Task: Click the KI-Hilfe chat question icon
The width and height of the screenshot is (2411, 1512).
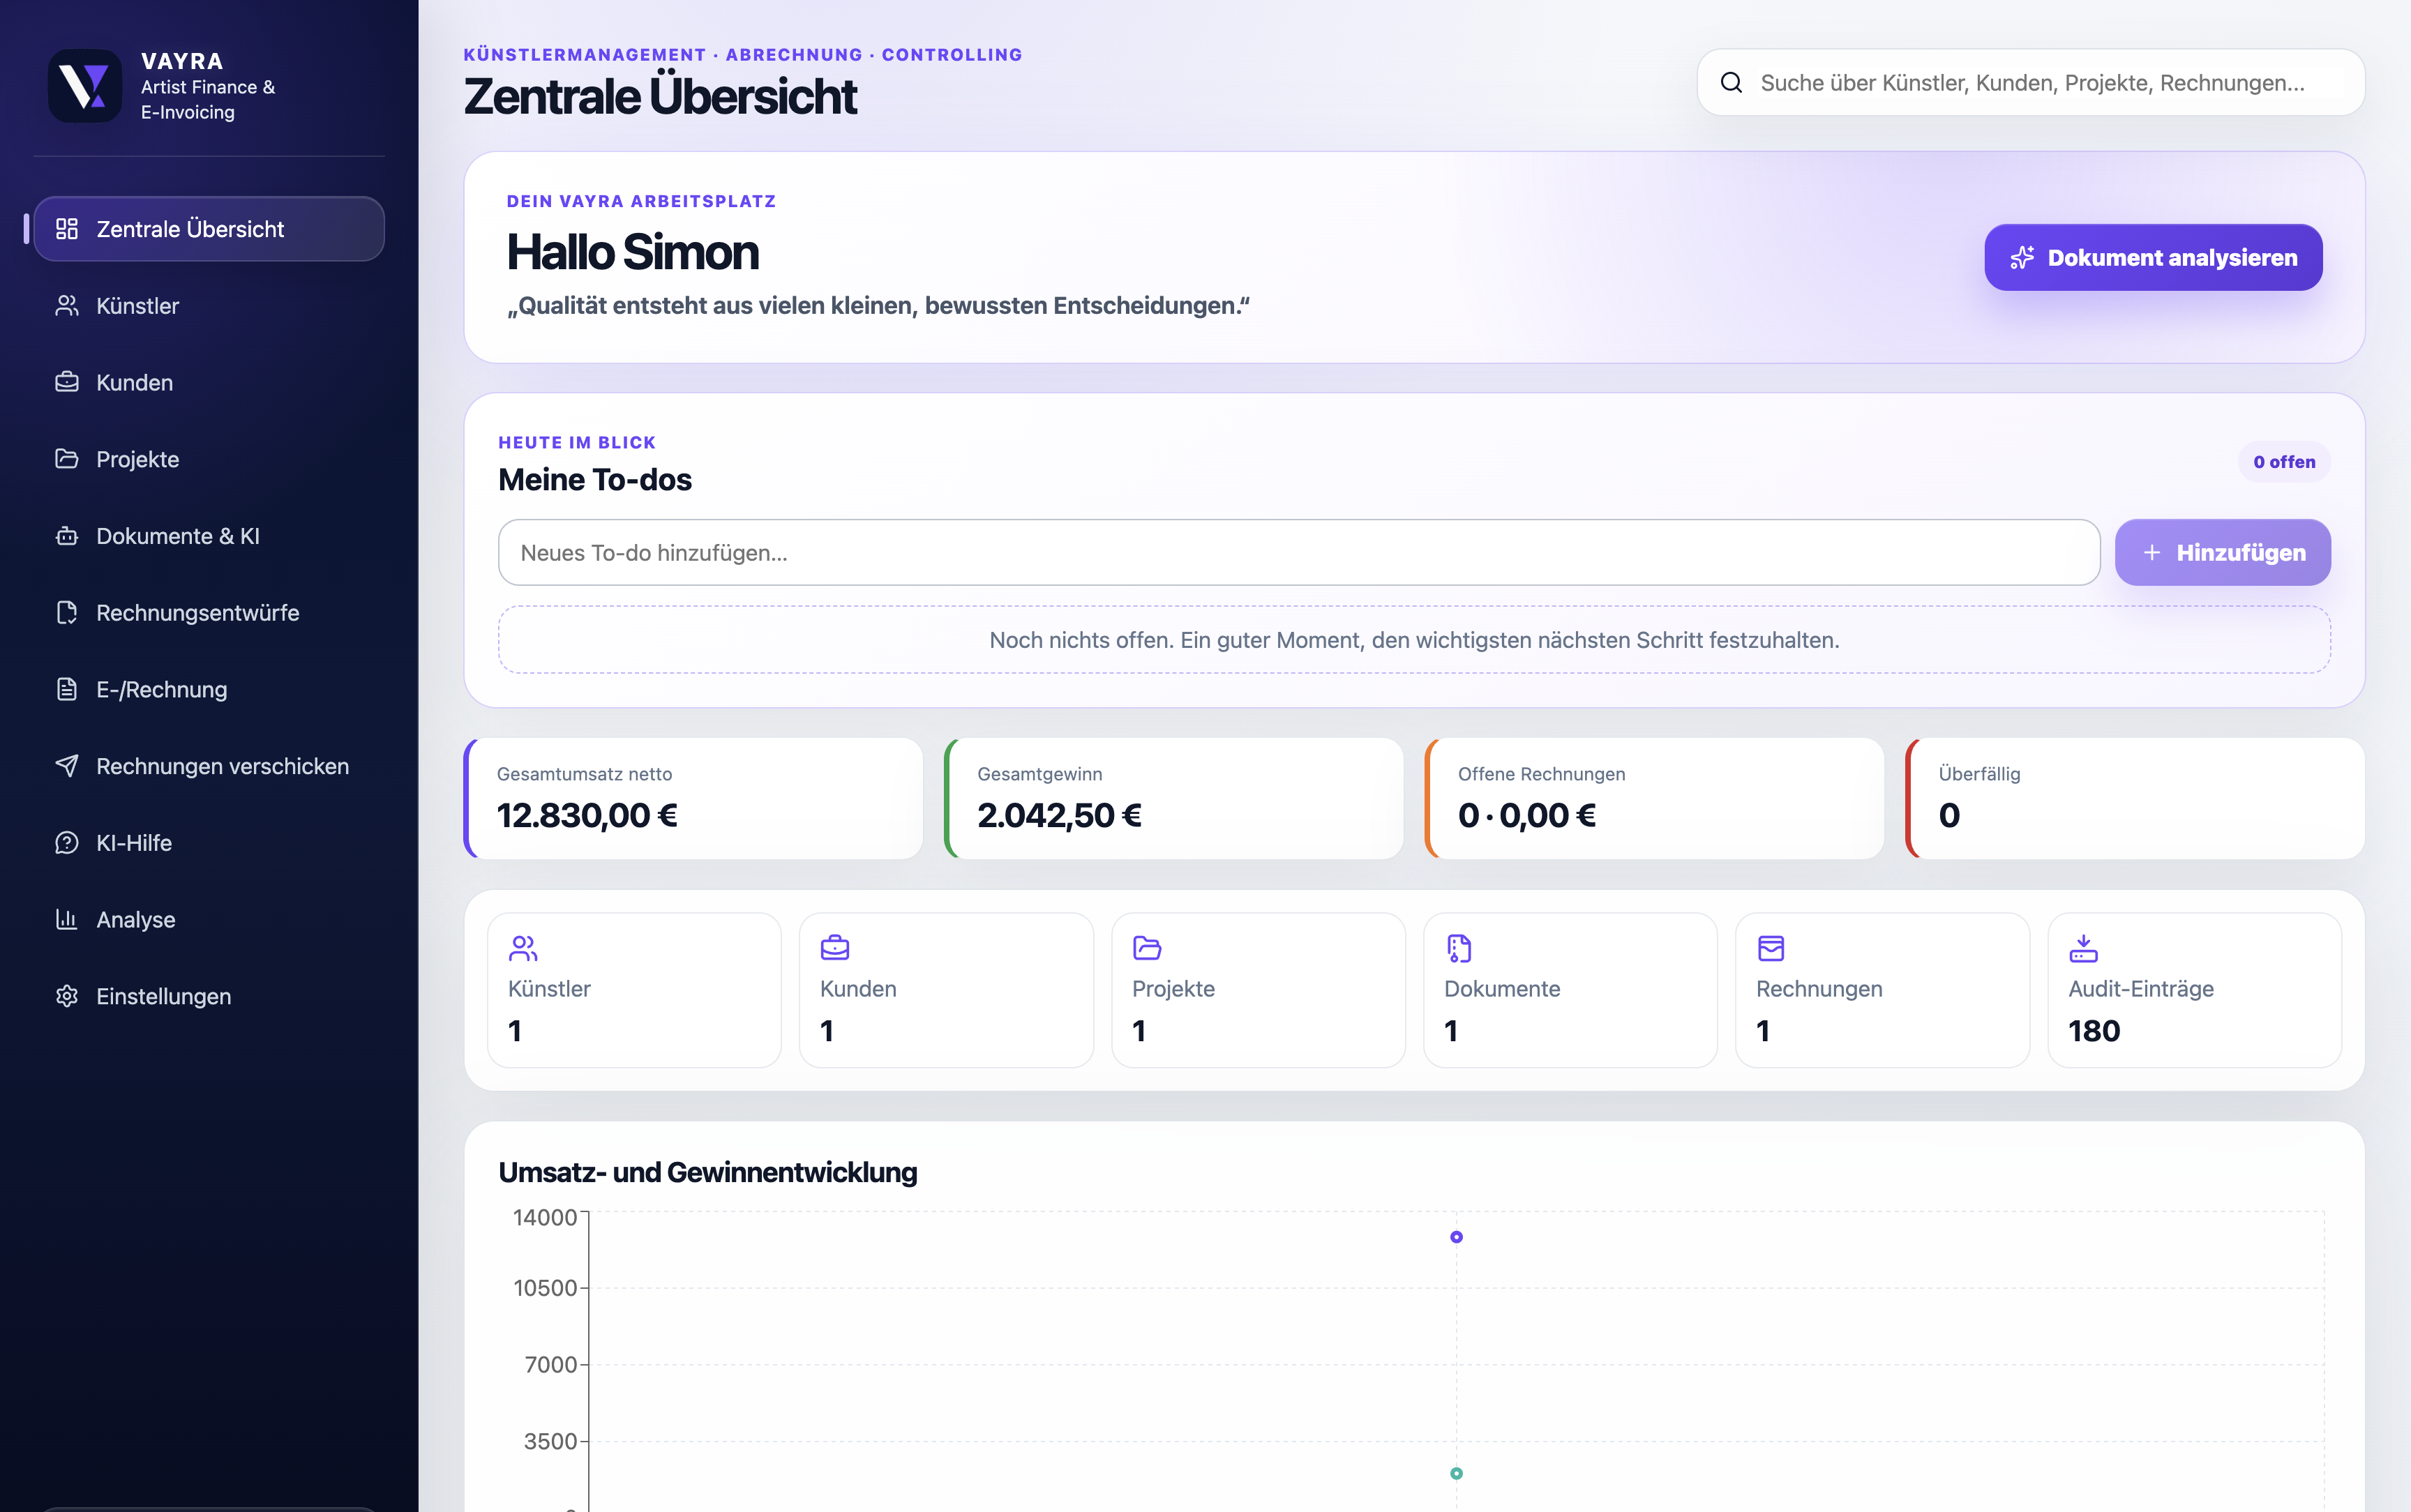Action: pyautogui.click(x=67, y=843)
